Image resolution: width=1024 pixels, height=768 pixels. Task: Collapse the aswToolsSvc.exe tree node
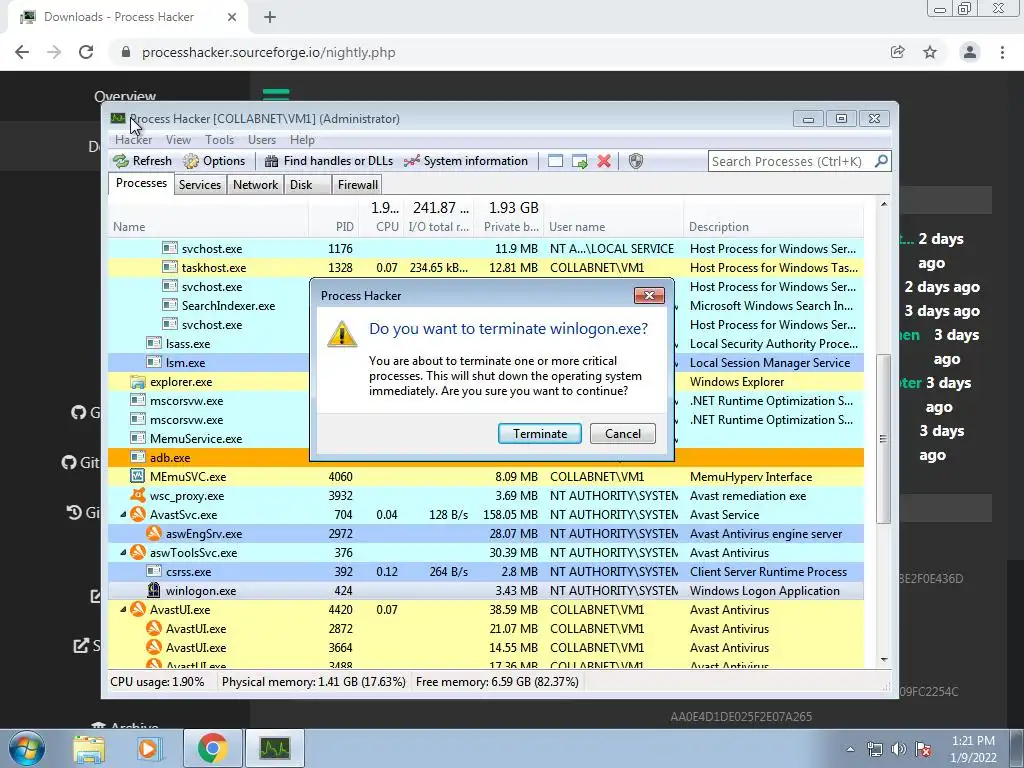click(x=123, y=552)
